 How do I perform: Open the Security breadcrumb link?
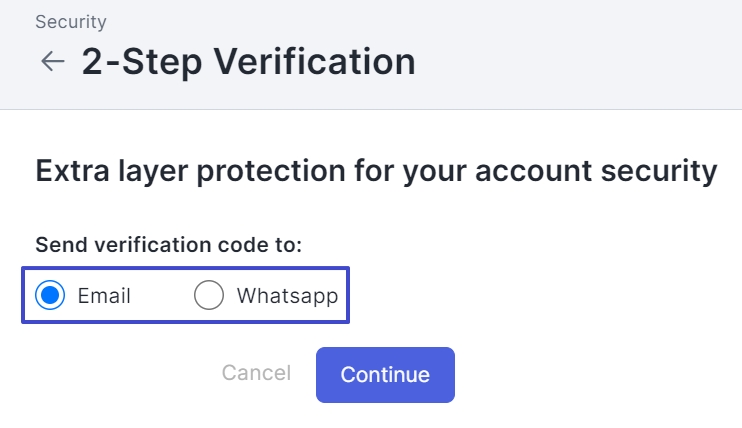click(71, 22)
